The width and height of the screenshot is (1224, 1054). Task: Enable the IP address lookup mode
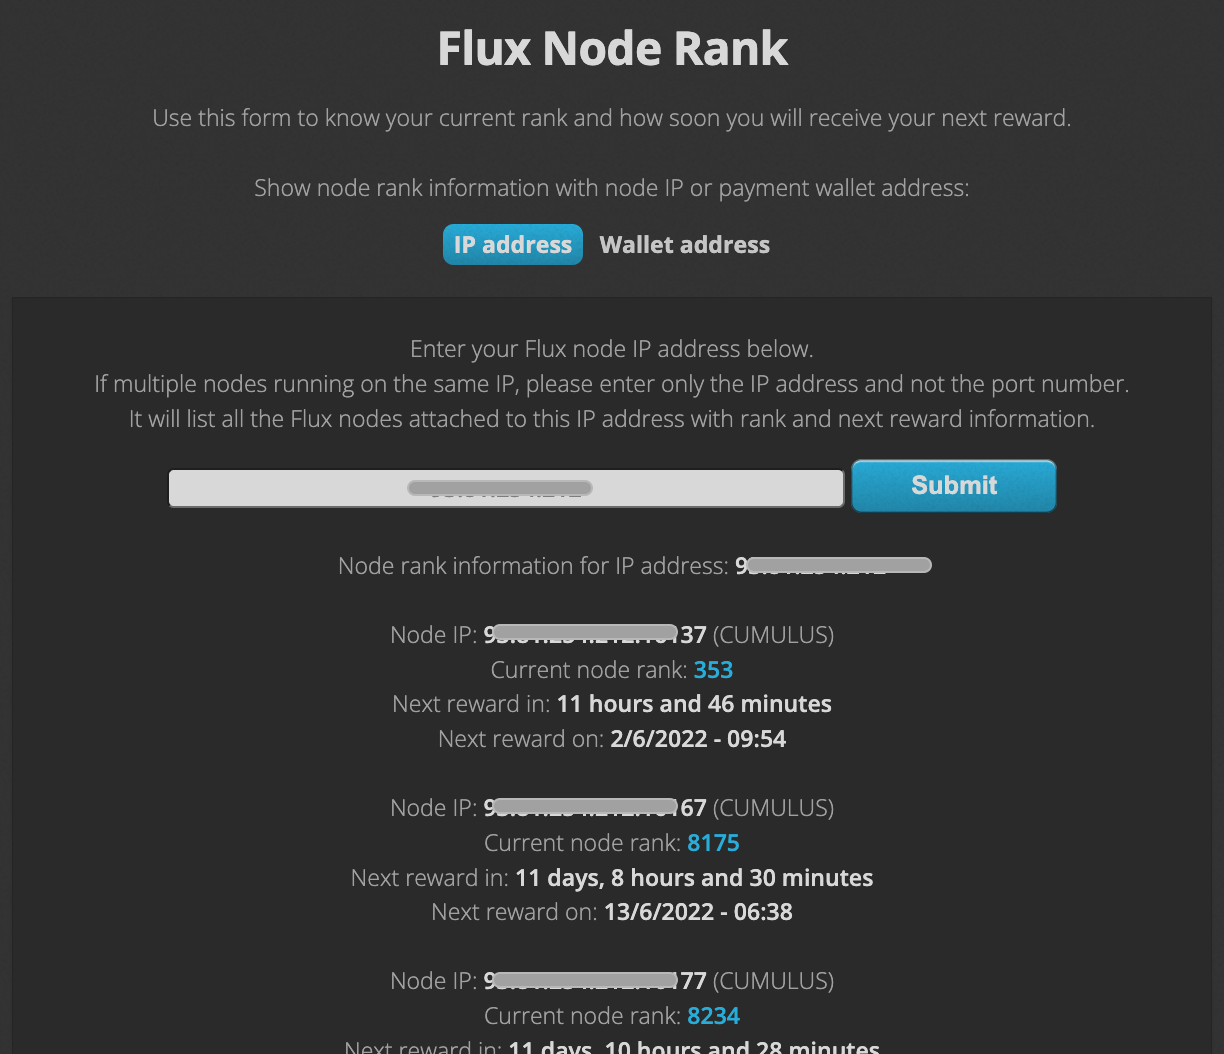point(512,244)
